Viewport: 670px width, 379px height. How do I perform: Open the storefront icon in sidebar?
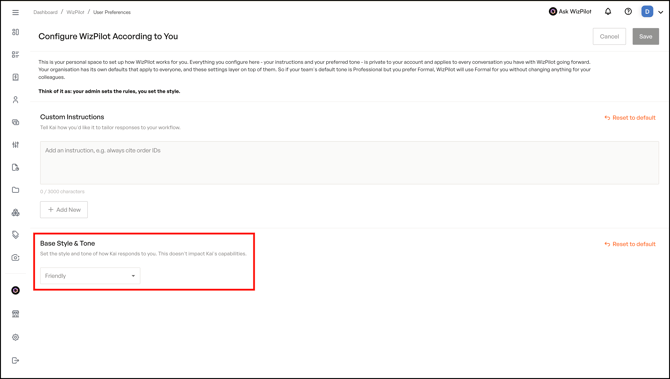coord(15,314)
